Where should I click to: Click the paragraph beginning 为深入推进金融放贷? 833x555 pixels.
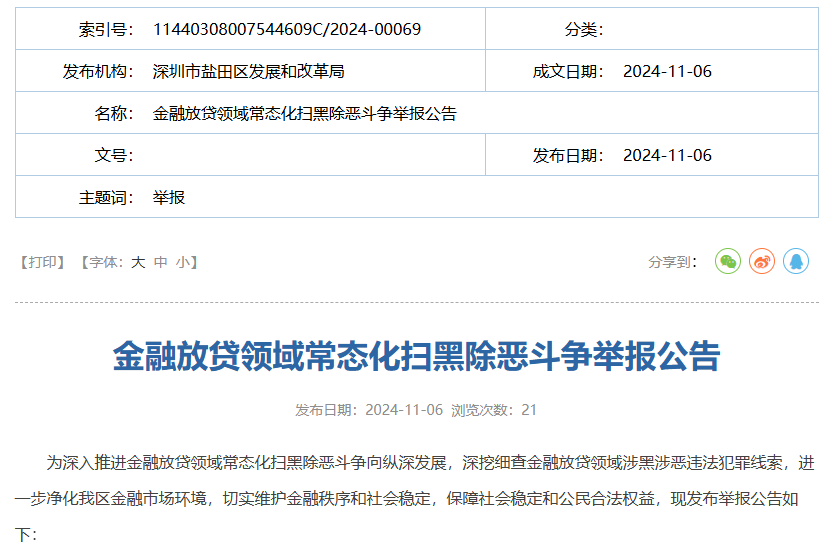(415, 499)
